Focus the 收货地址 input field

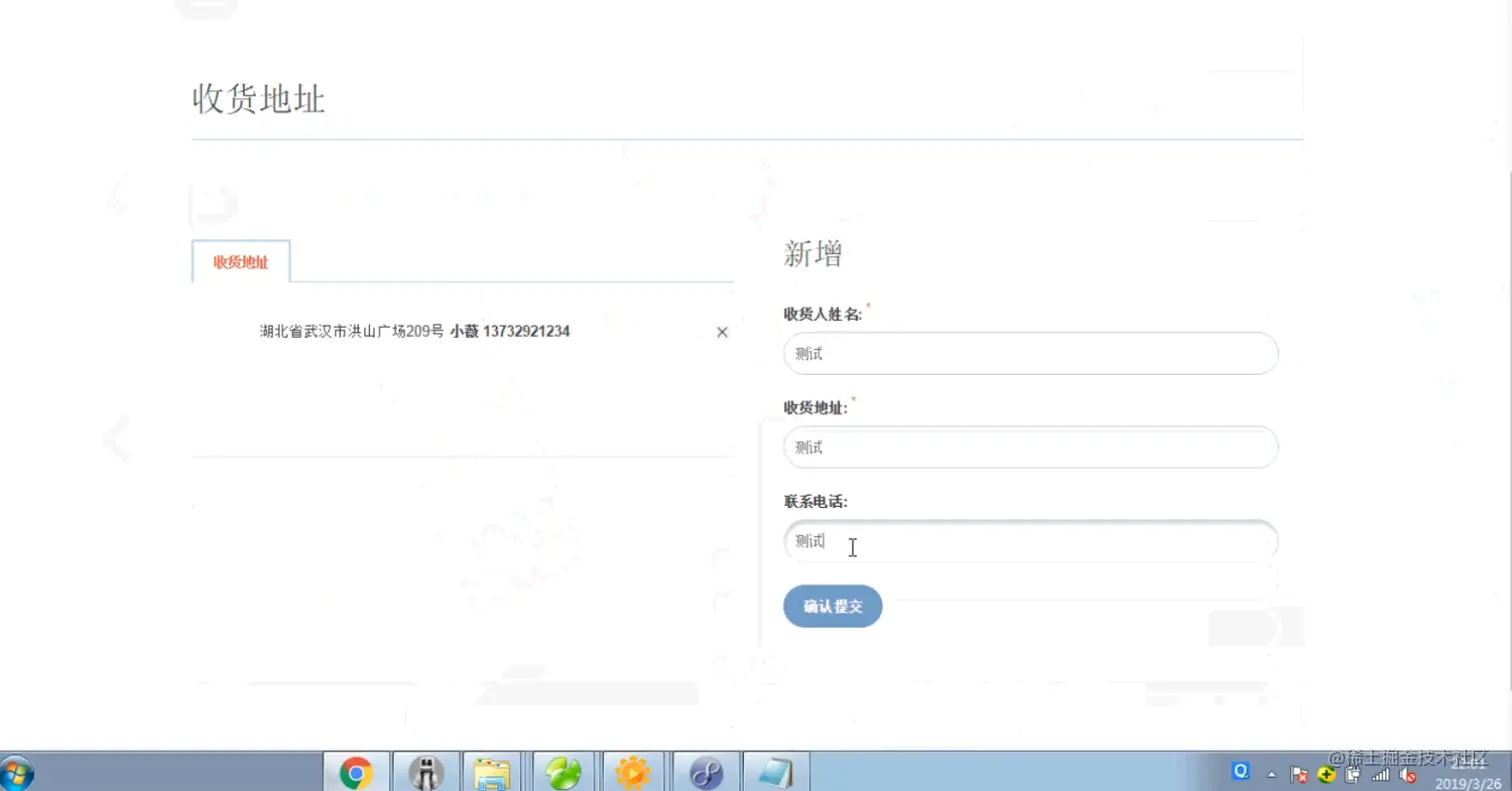tap(1031, 447)
